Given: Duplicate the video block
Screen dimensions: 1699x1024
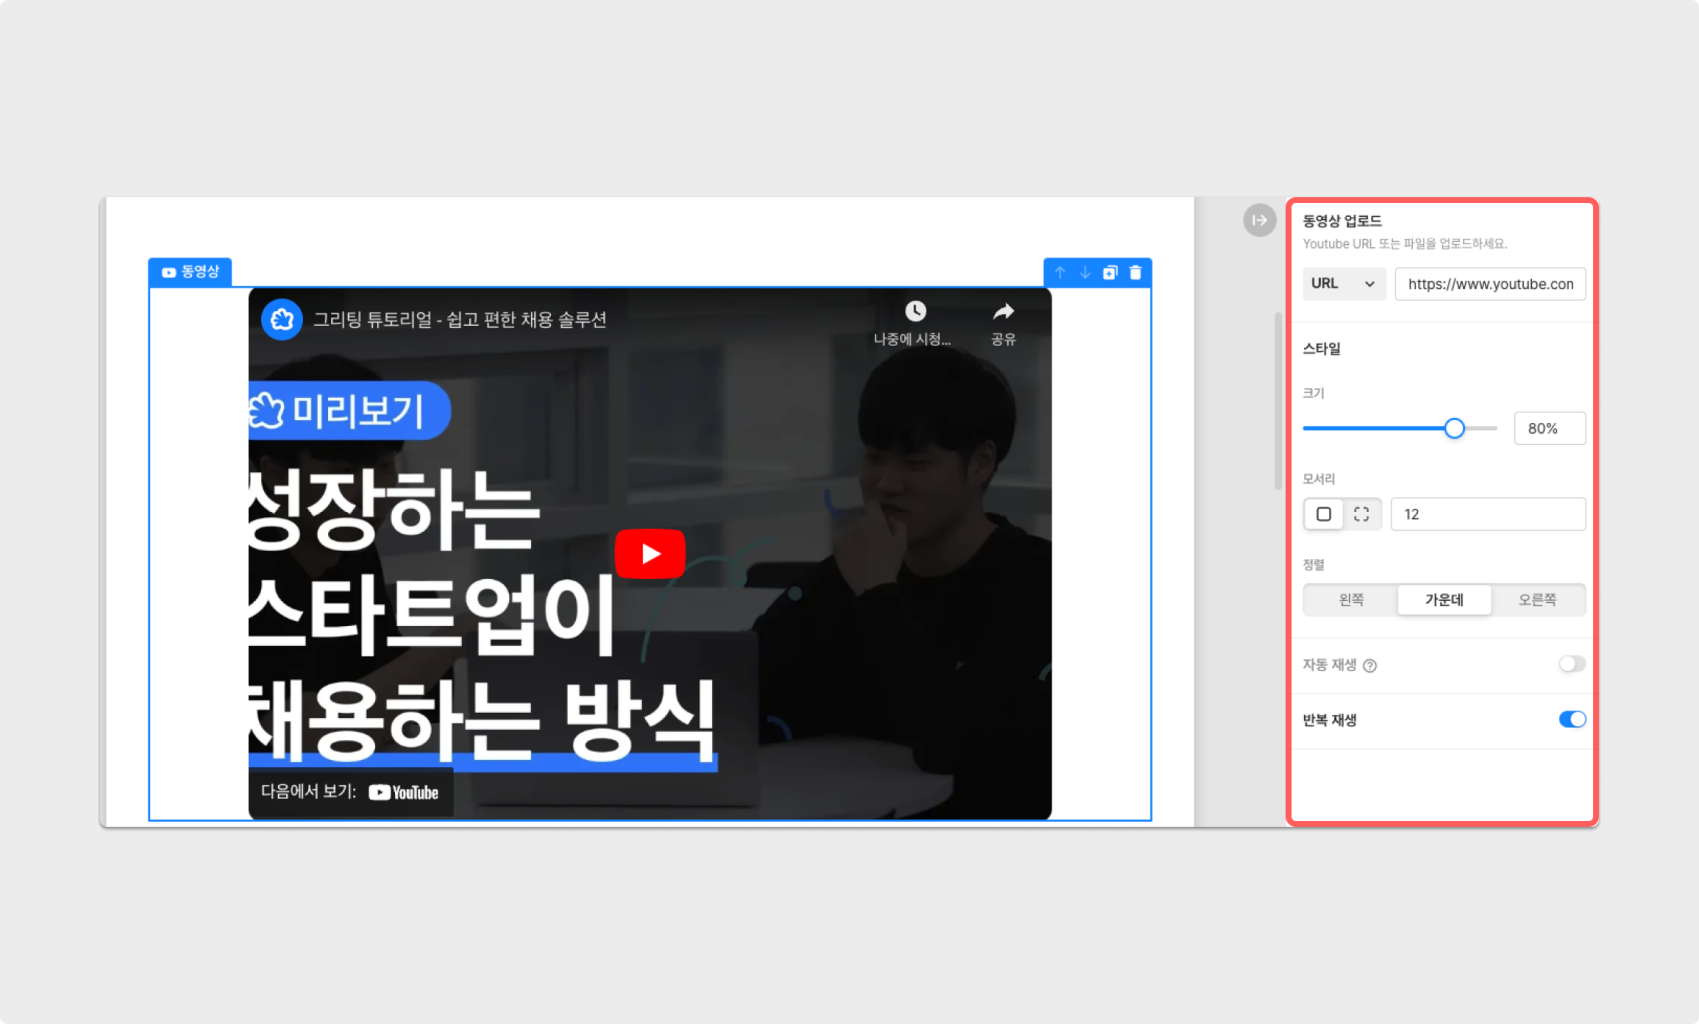Looking at the screenshot, I should (1110, 272).
